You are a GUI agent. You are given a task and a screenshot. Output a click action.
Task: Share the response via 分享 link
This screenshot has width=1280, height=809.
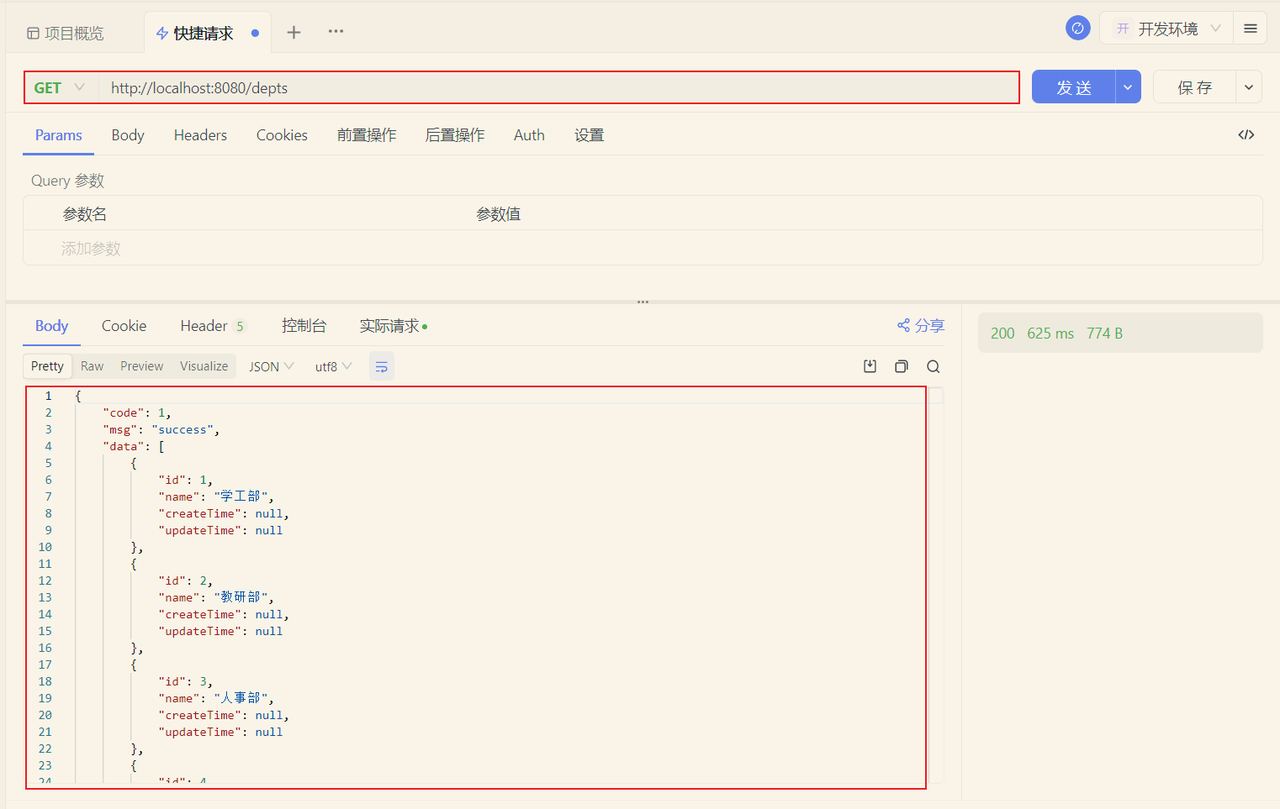pos(920,325)
